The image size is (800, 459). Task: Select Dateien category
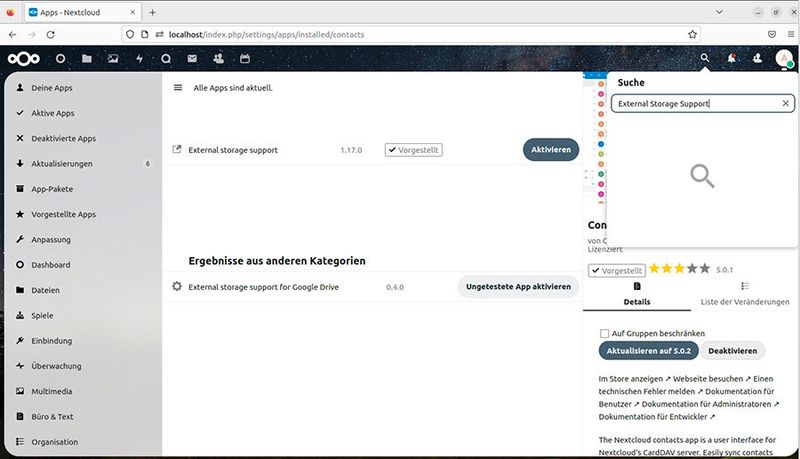[x=84, y=290]
